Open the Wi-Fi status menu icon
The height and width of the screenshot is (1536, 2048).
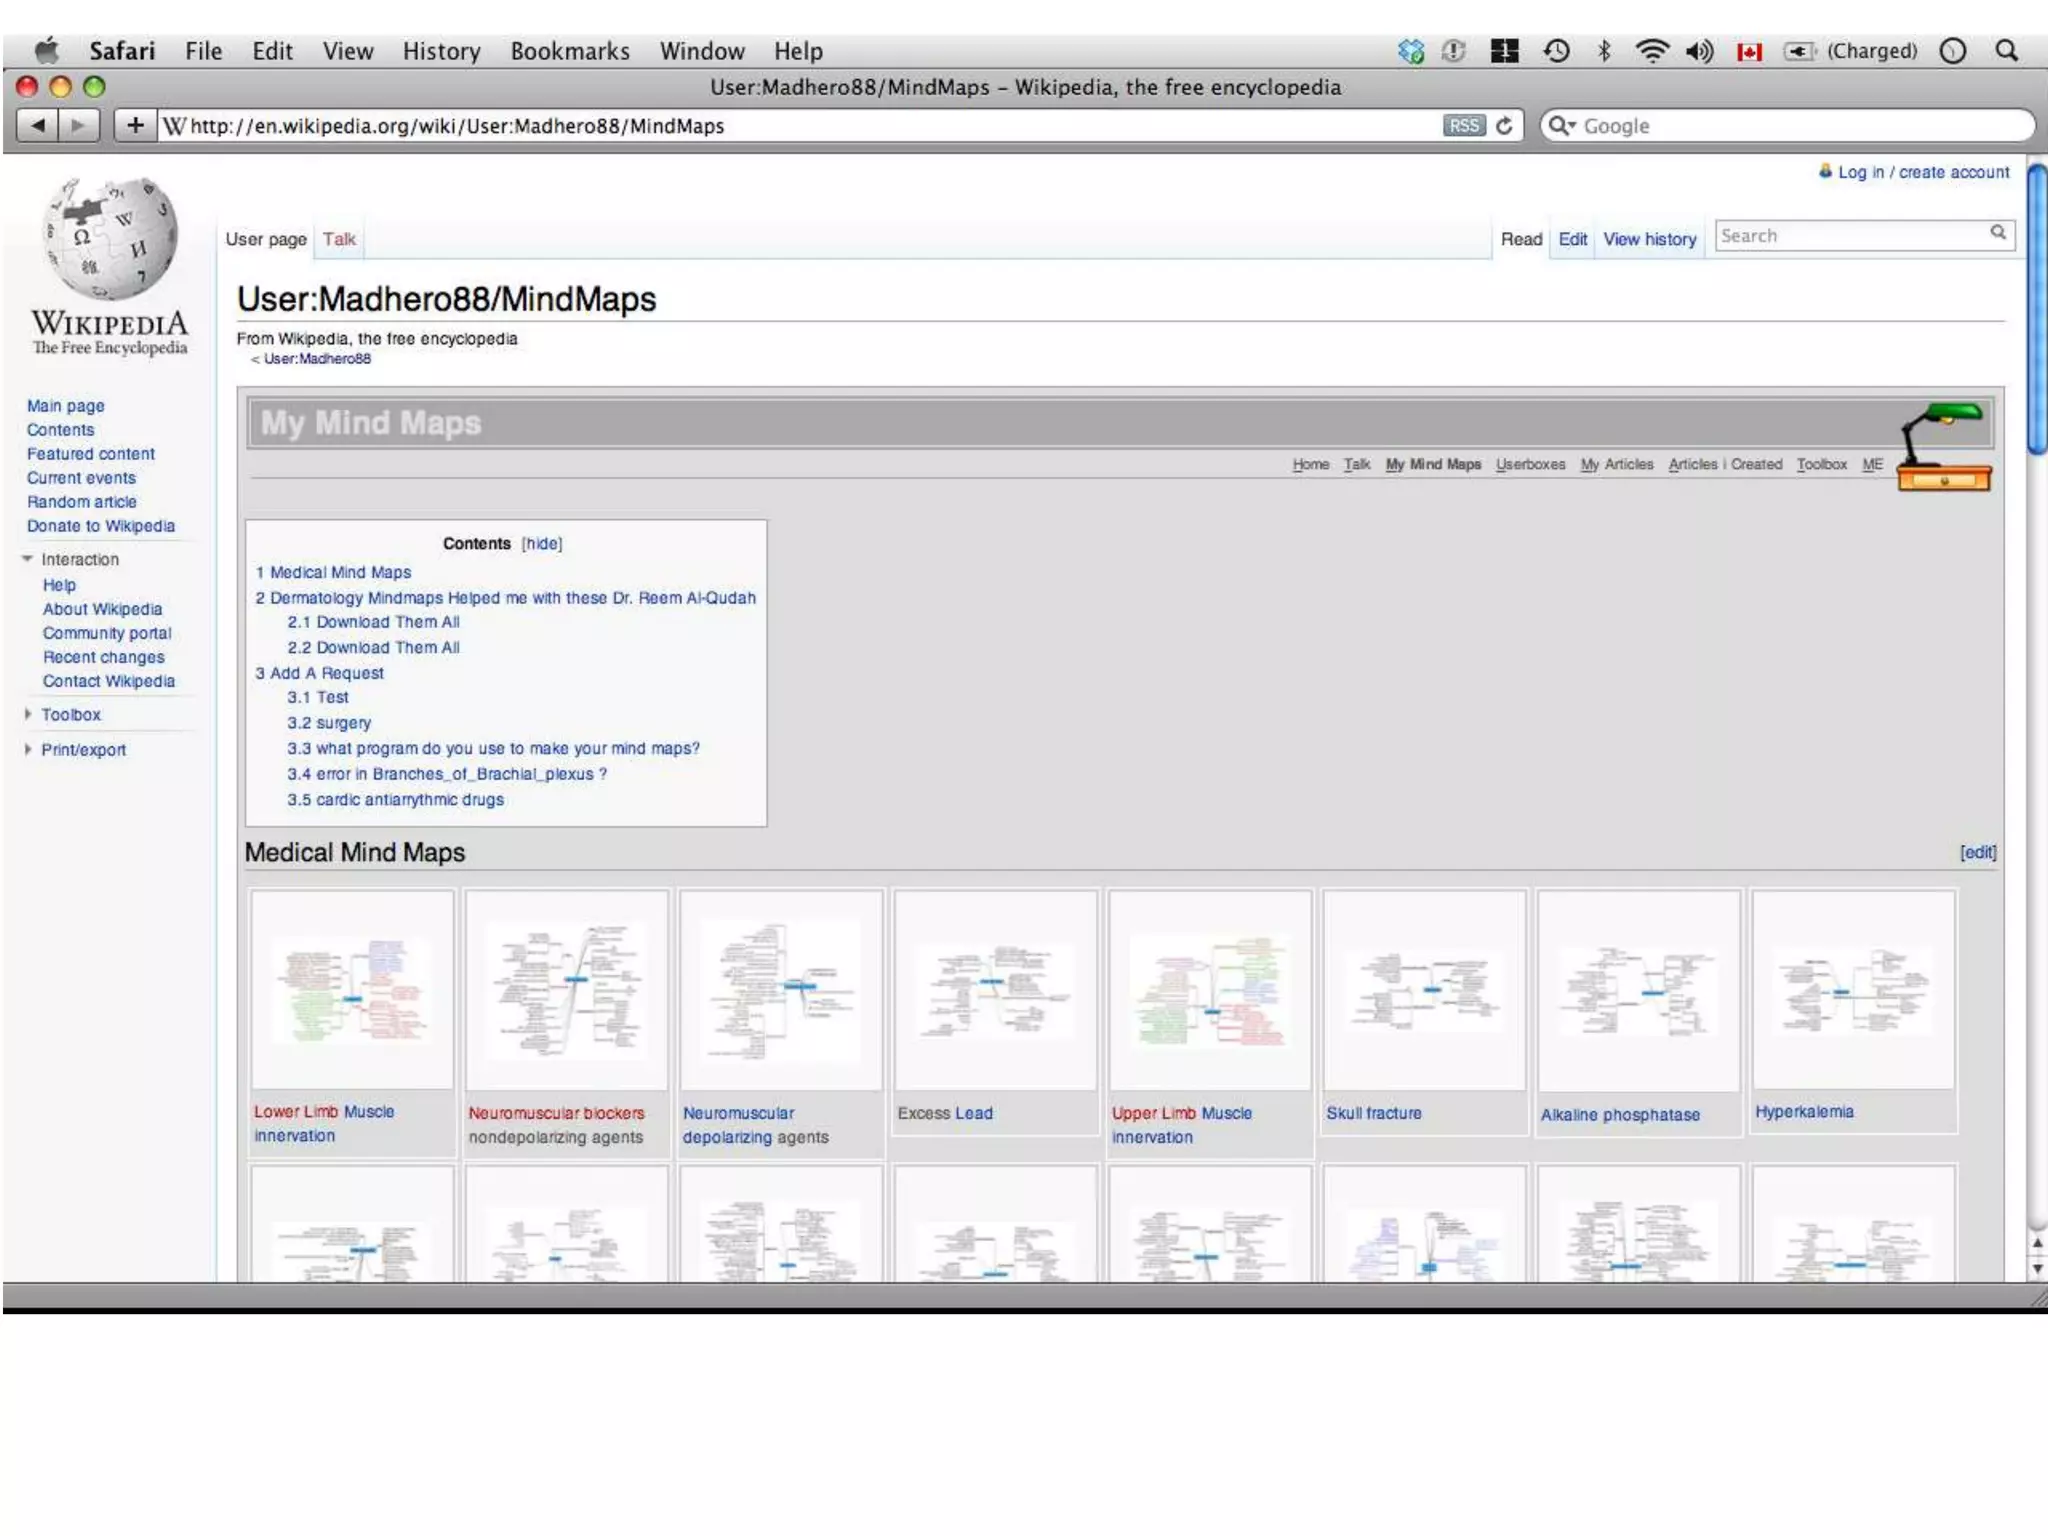click(x=1651, y=51)
